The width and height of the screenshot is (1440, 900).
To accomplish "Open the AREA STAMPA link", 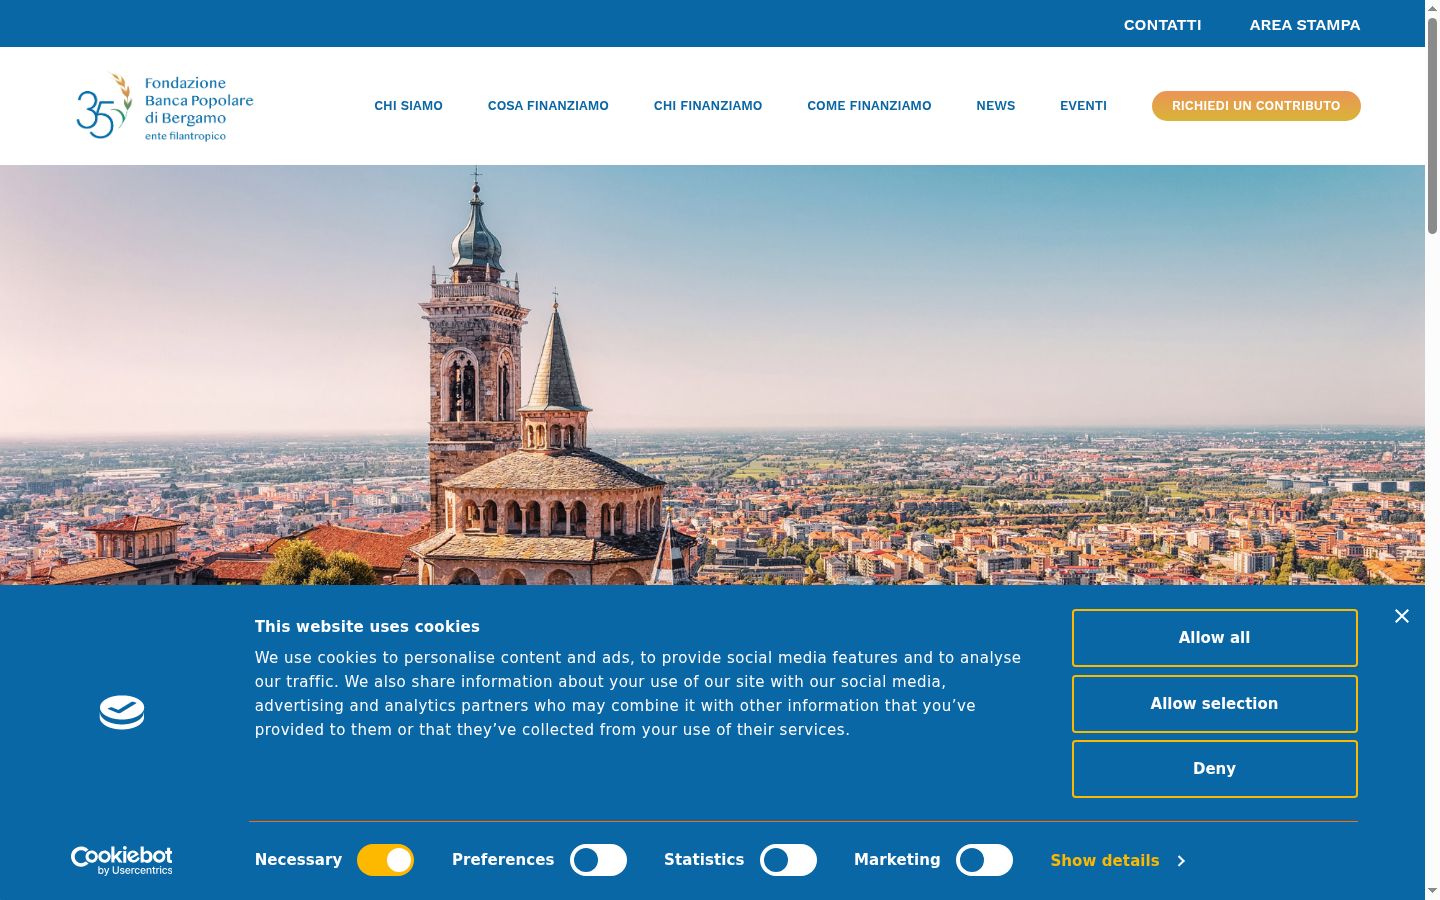I will point(1305,25).
